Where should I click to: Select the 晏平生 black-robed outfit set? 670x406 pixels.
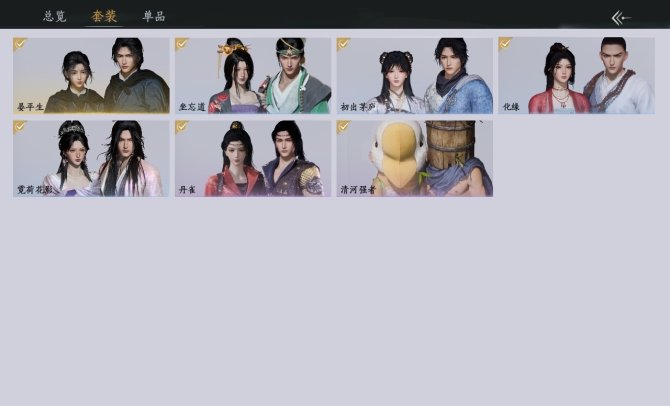[x=91, y=76]
